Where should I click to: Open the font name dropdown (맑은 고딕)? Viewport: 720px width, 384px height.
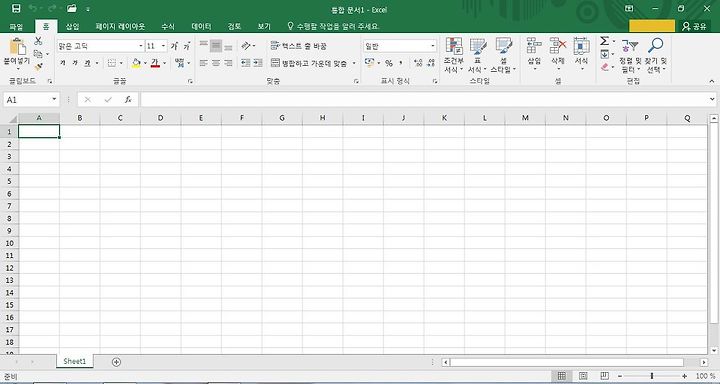pyautogui.click(x=141, y=46)
